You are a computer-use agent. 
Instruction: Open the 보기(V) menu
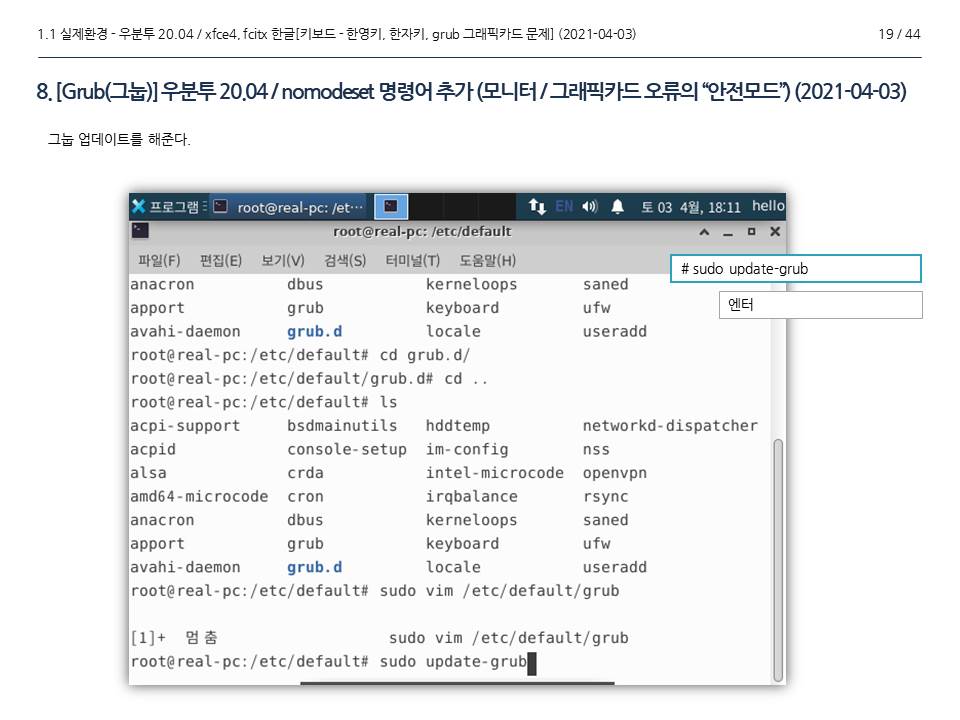[x=283, y=260]
